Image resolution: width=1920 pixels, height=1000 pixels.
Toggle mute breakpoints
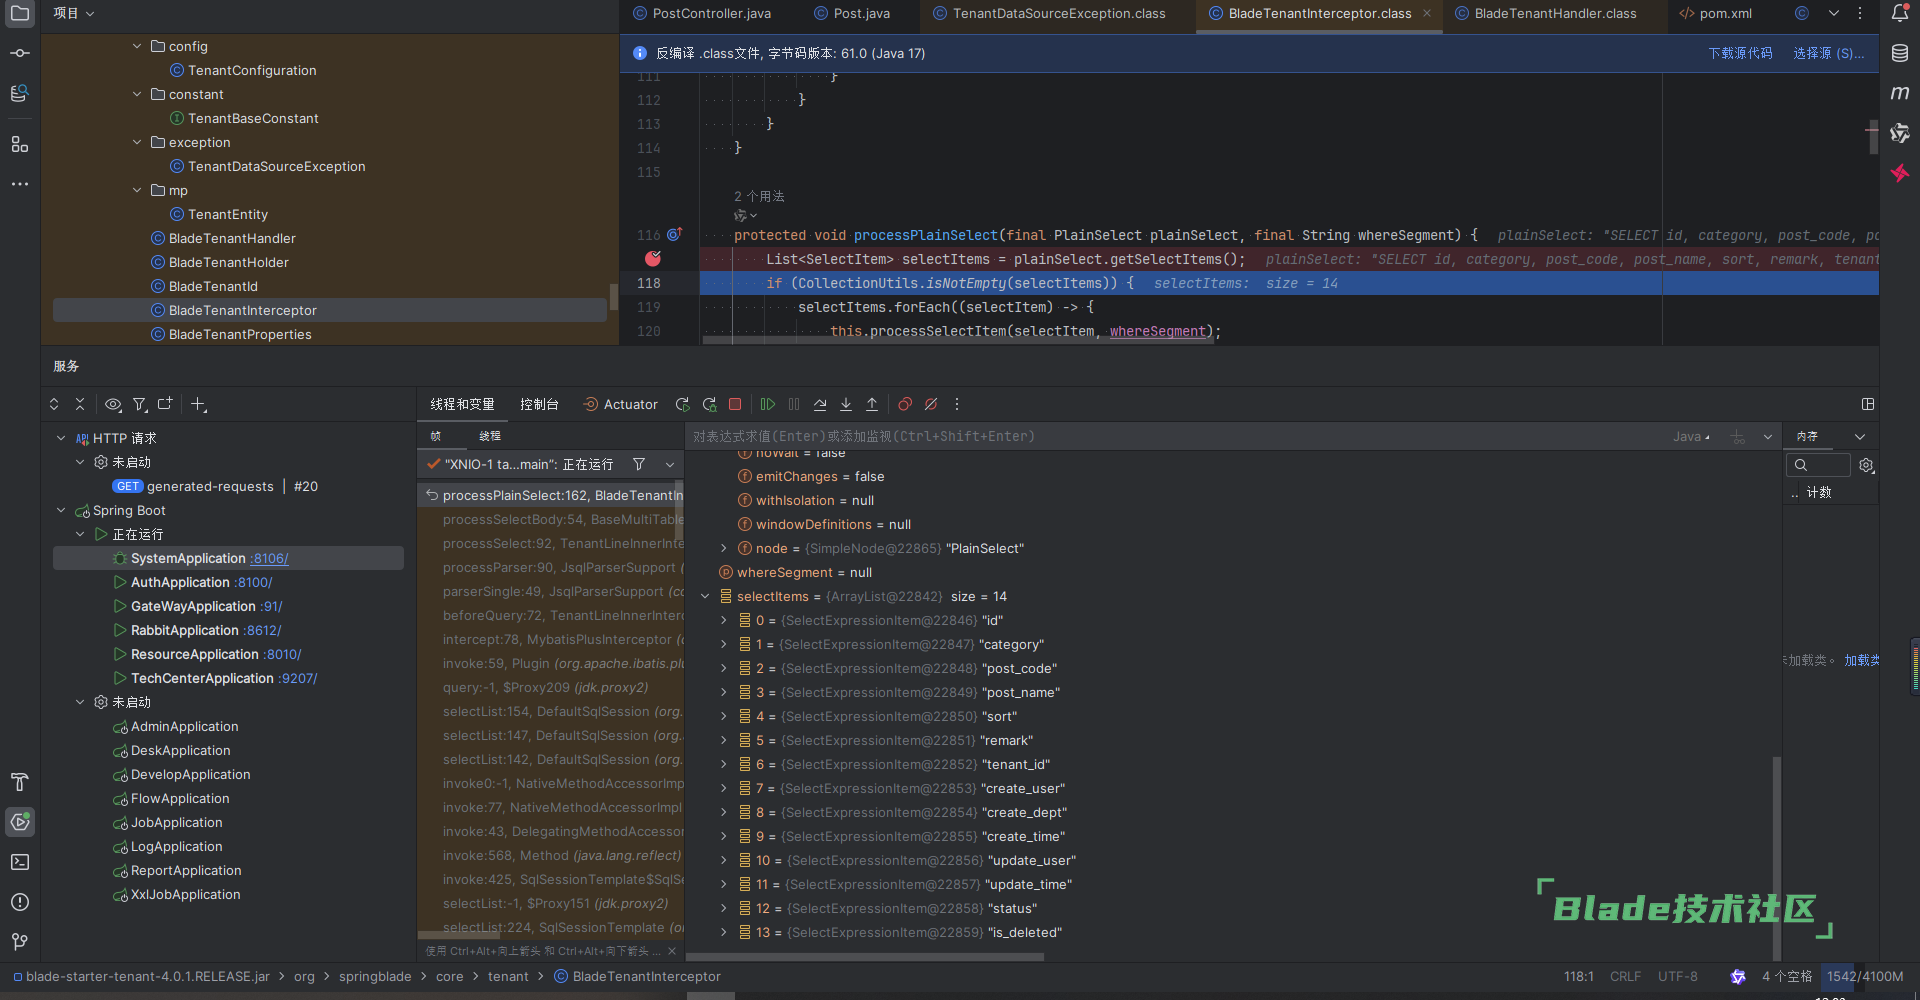[x=931, y=404]
